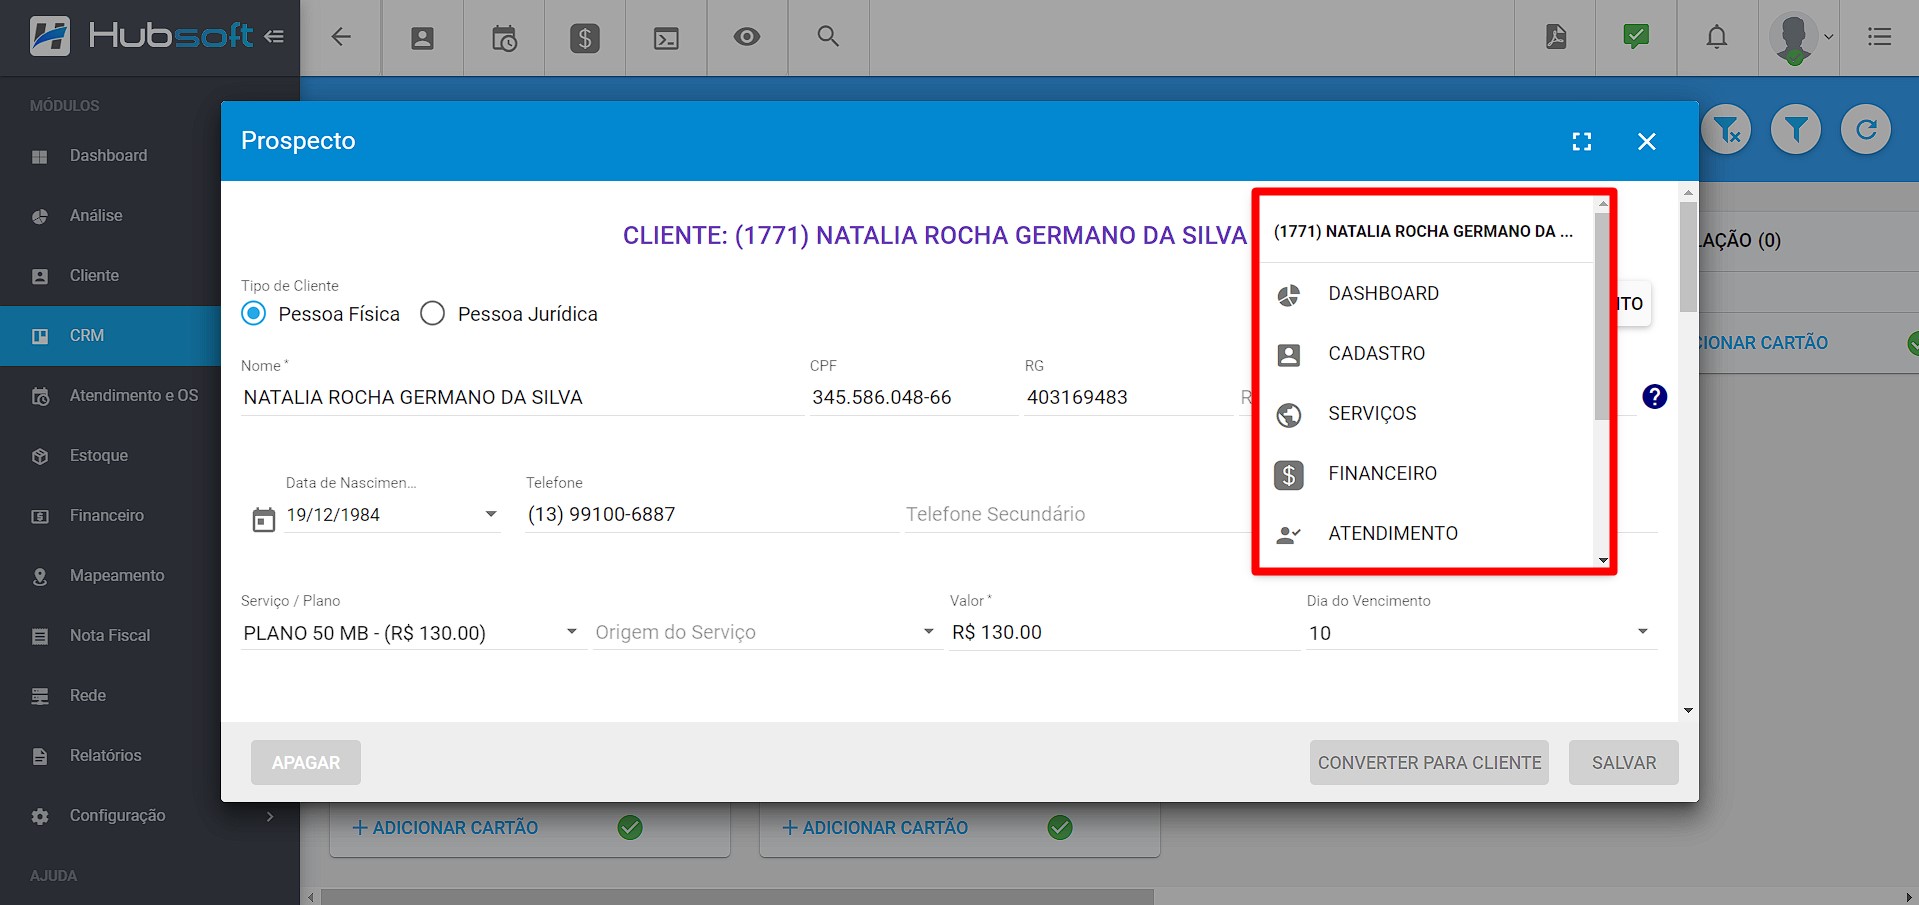
Task: Click the SALVAR button
Action: (1624, 763)
